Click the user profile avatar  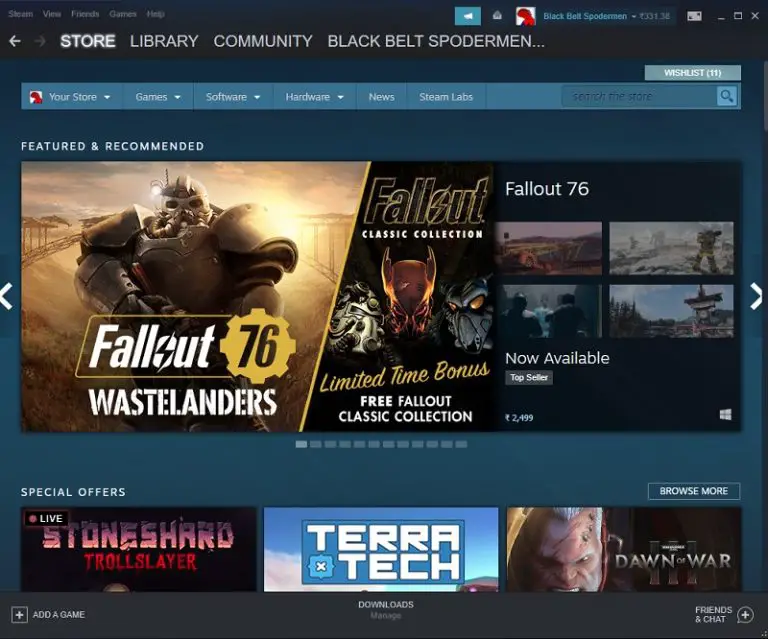[x=525, y=16]
